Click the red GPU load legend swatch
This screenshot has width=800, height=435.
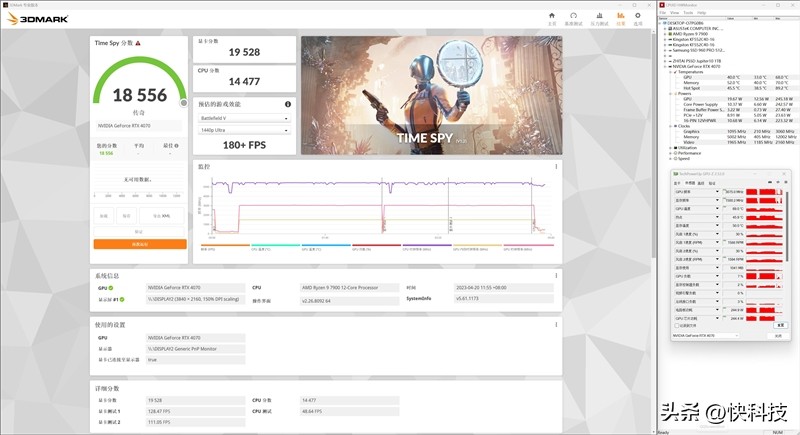pos(377,245)
